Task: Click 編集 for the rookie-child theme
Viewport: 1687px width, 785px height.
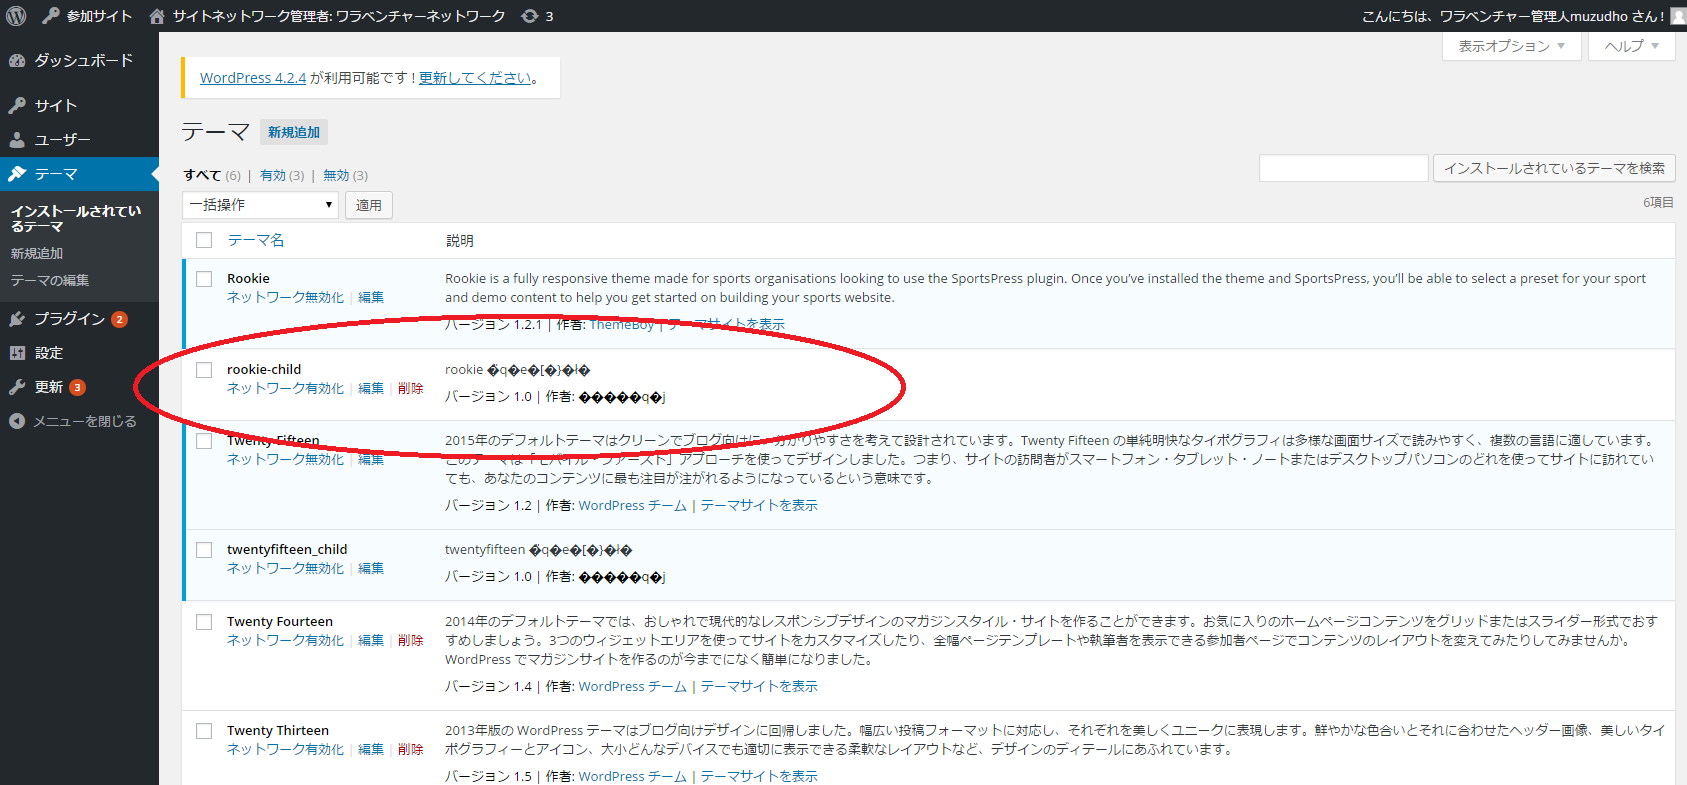Action: pos(371,389)
